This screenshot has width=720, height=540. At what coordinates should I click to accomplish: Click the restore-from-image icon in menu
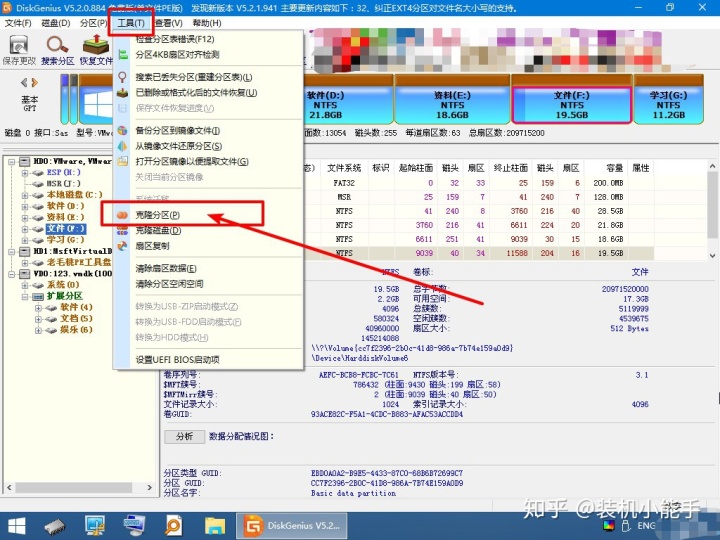(x=122, y=146)
